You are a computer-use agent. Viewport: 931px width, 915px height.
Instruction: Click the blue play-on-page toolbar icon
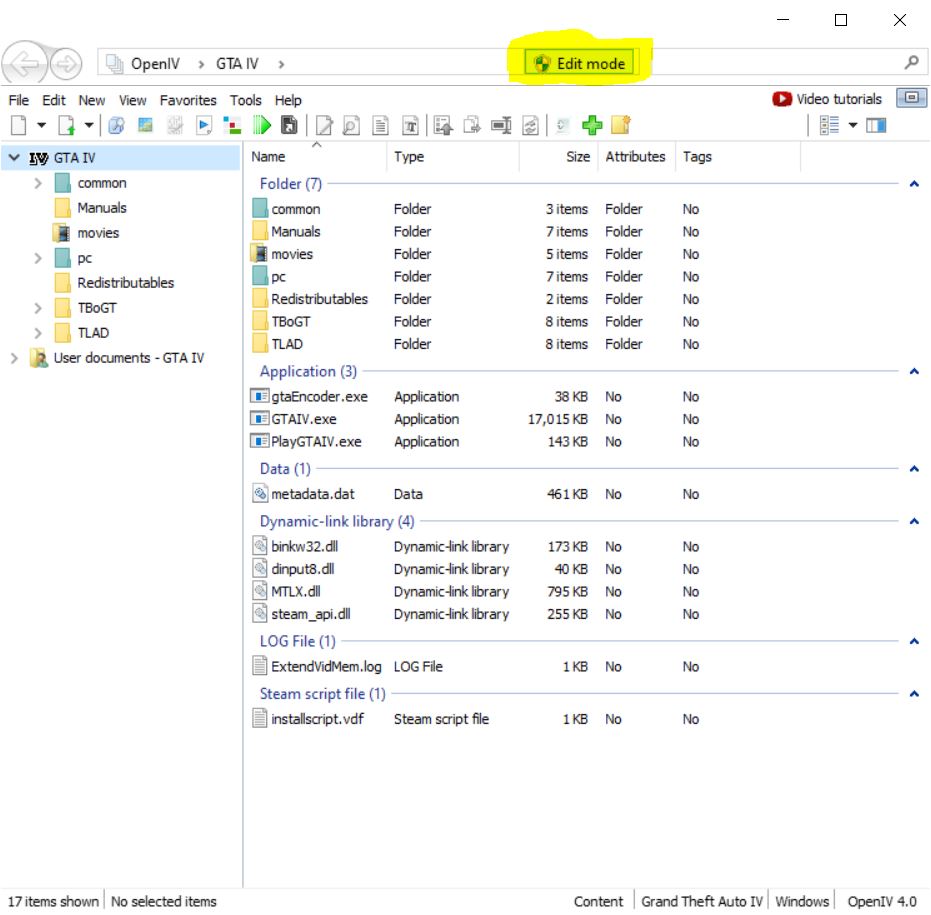(x=204, y=125)
